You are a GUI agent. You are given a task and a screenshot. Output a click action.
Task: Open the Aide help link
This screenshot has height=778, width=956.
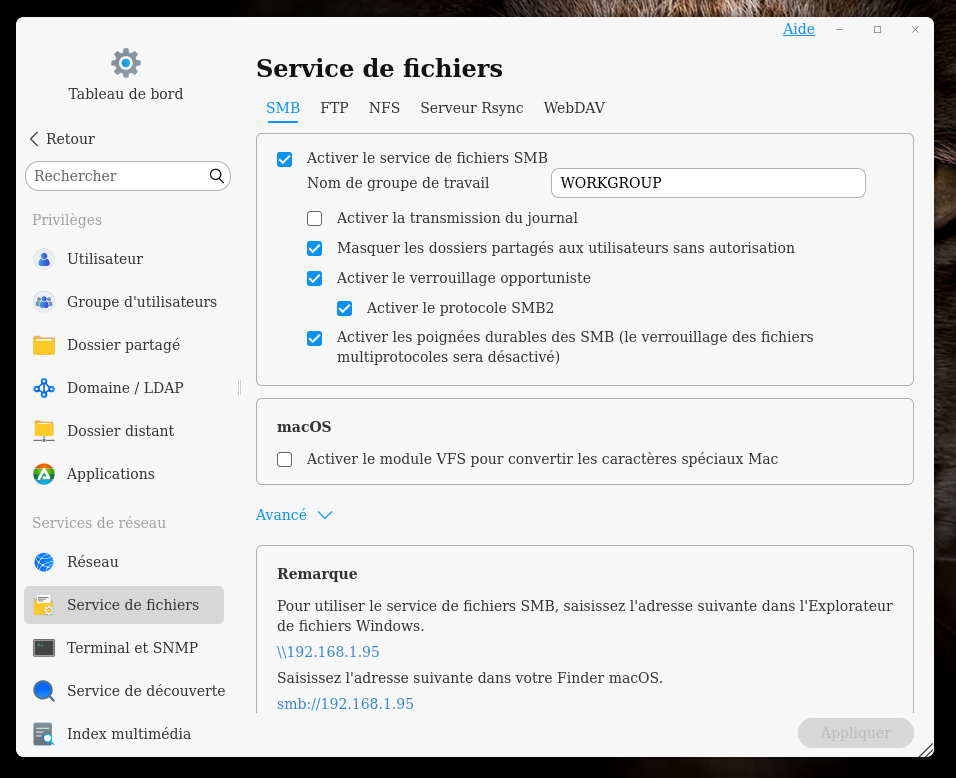(798, 29)
